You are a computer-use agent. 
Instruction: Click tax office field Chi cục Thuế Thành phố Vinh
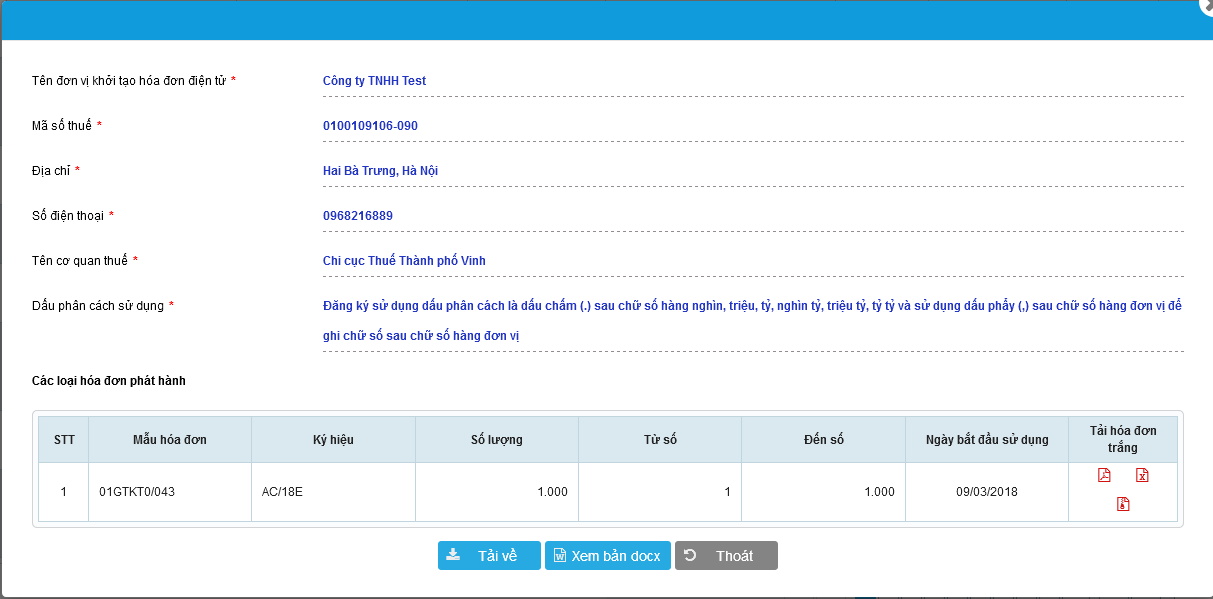click(404, 261)
